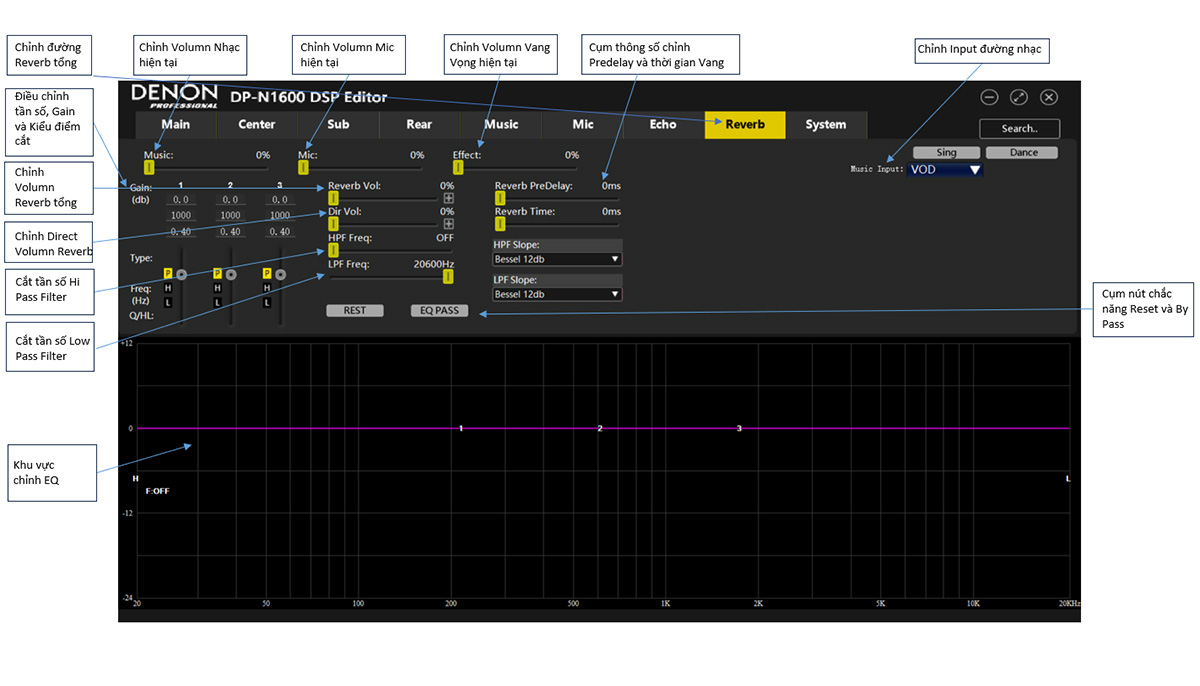Open the Main tab
Viewport: 1200px width, 686px height.
point(175,125)
